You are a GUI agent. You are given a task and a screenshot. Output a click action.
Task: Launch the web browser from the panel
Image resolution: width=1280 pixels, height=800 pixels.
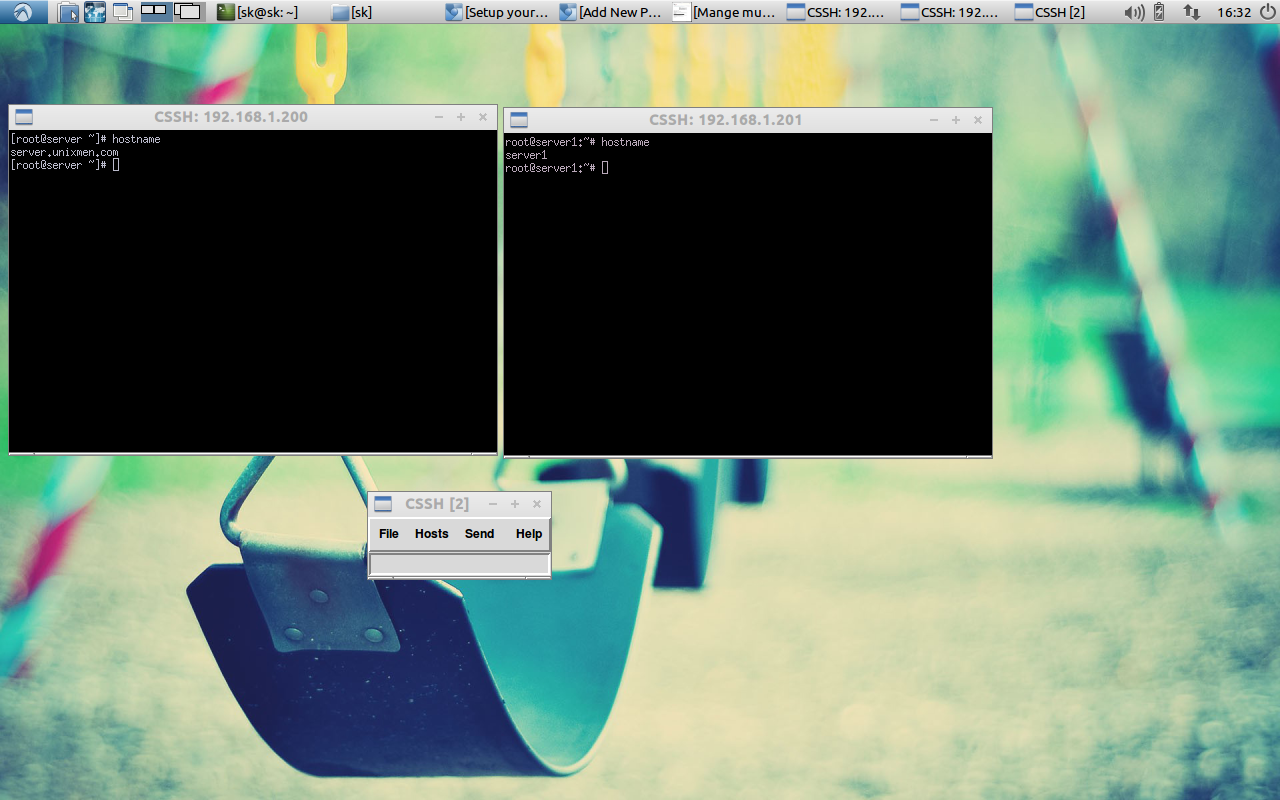pos(95,12)
